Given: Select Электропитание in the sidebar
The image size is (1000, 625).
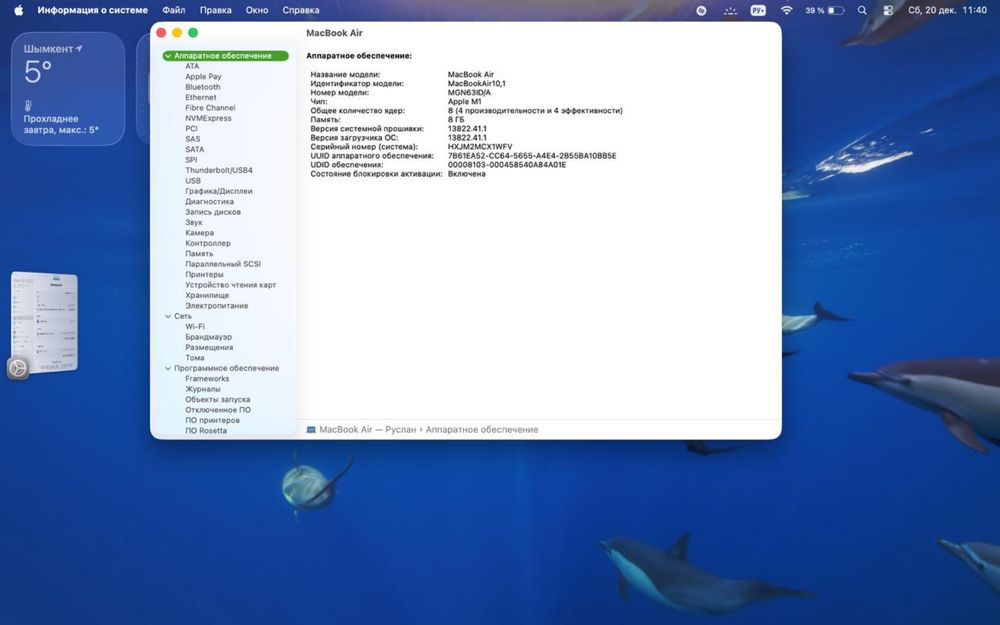Looking at the screenshot, I should pyautogui.click(x=216, y=306).
